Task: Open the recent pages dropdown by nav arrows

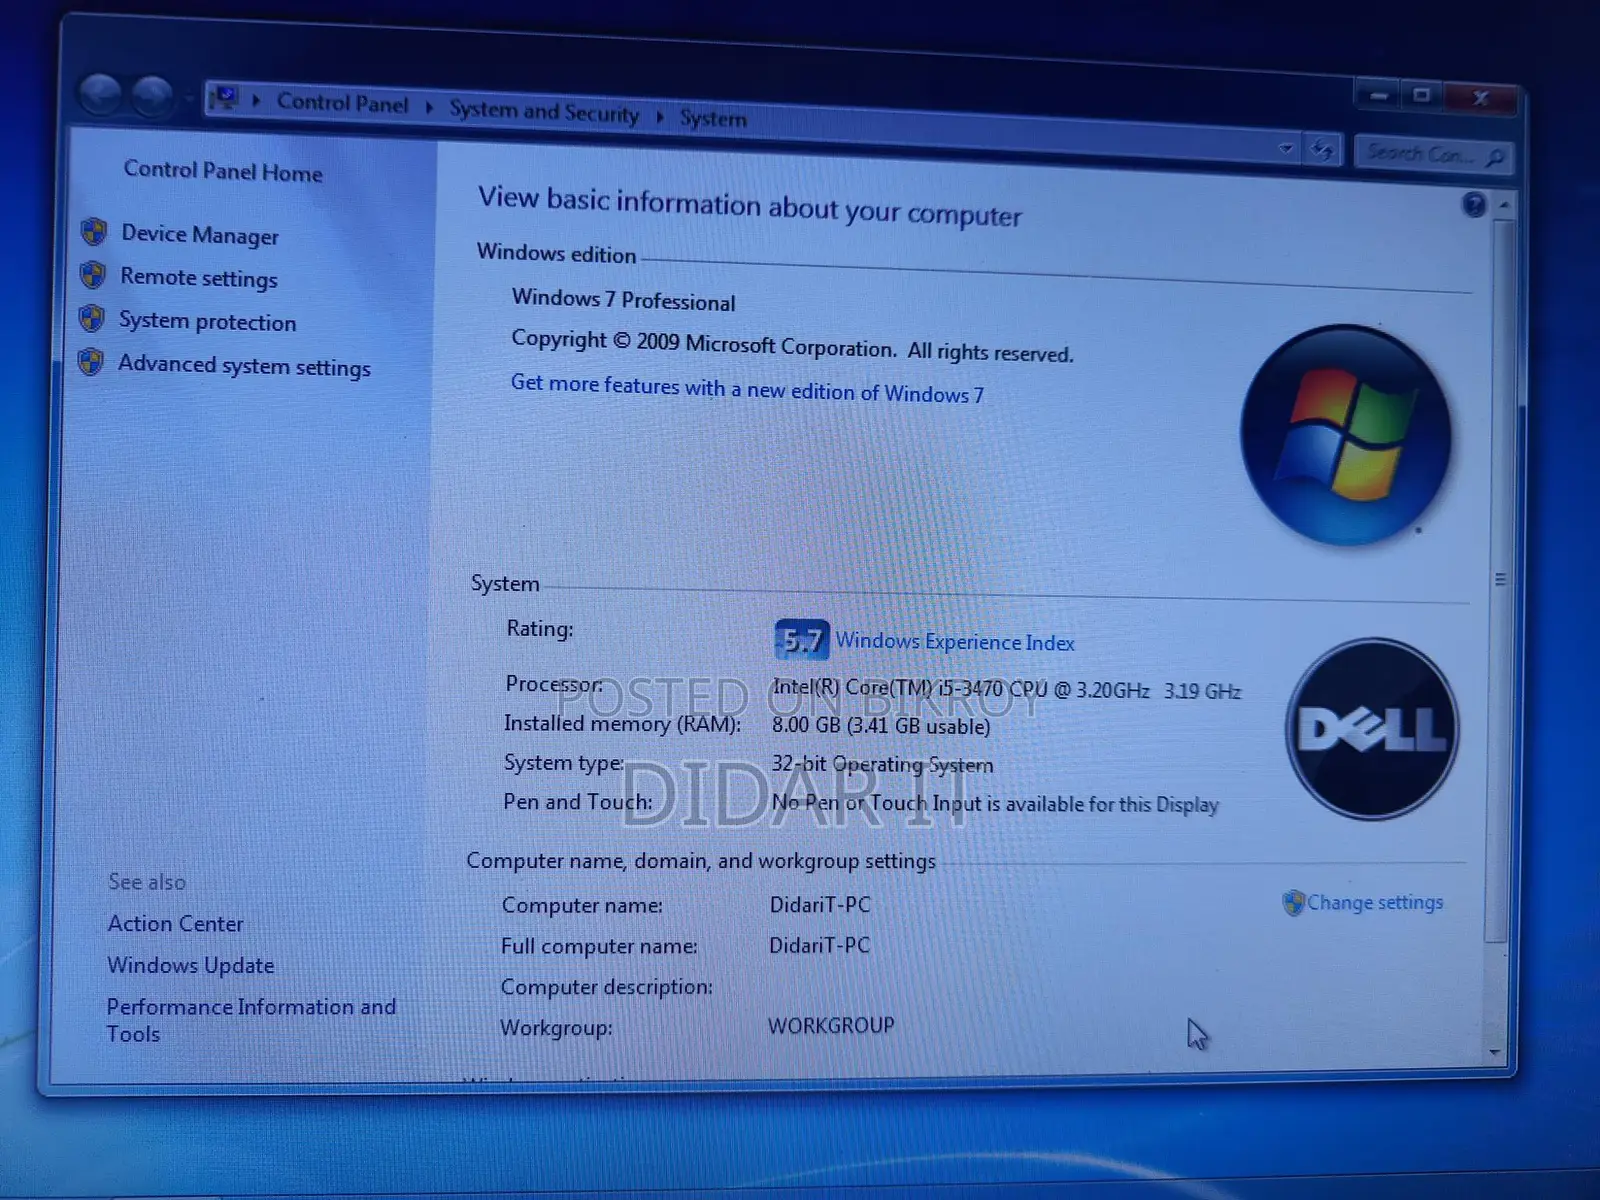Action: pyautogui.click(x=188, y=98)
